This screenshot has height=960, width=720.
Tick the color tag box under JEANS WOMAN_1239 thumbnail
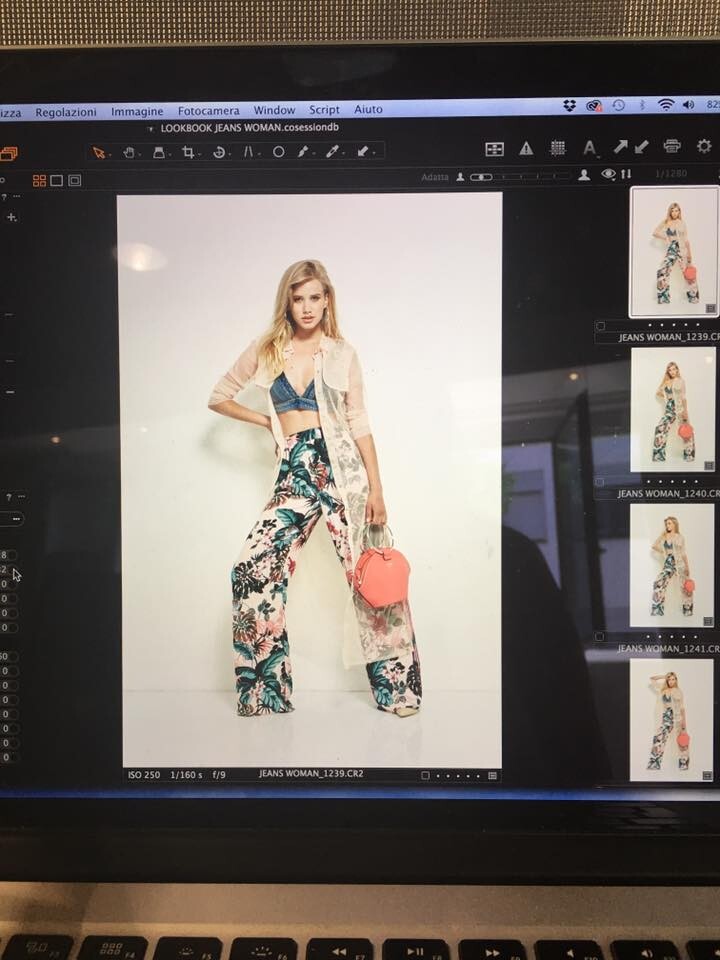[600, 325]
